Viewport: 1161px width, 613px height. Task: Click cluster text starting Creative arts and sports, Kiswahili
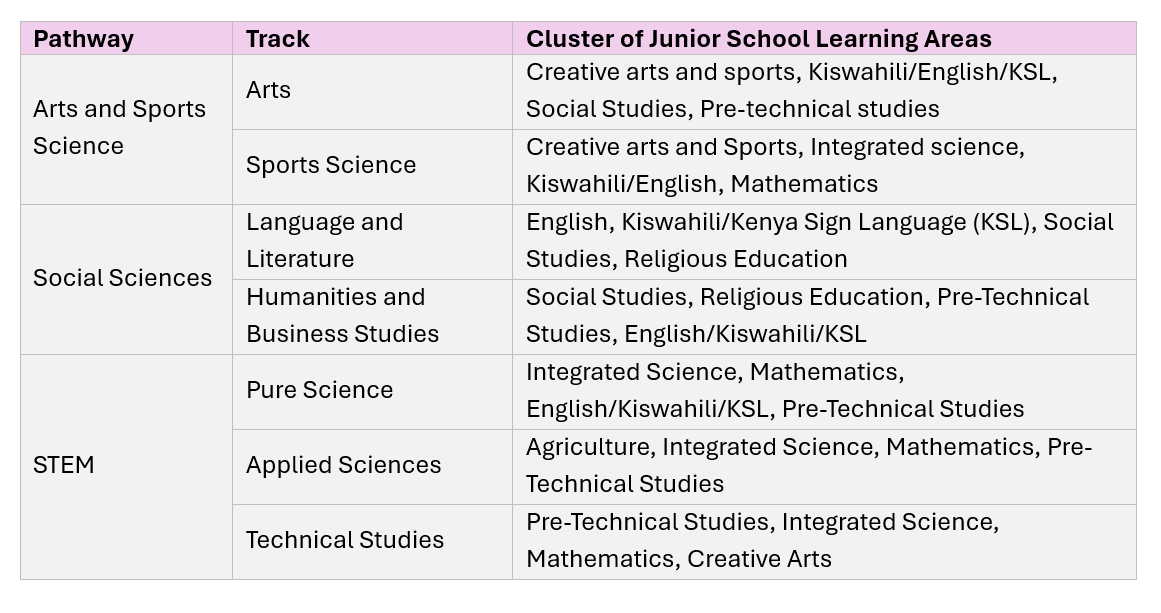824,92
